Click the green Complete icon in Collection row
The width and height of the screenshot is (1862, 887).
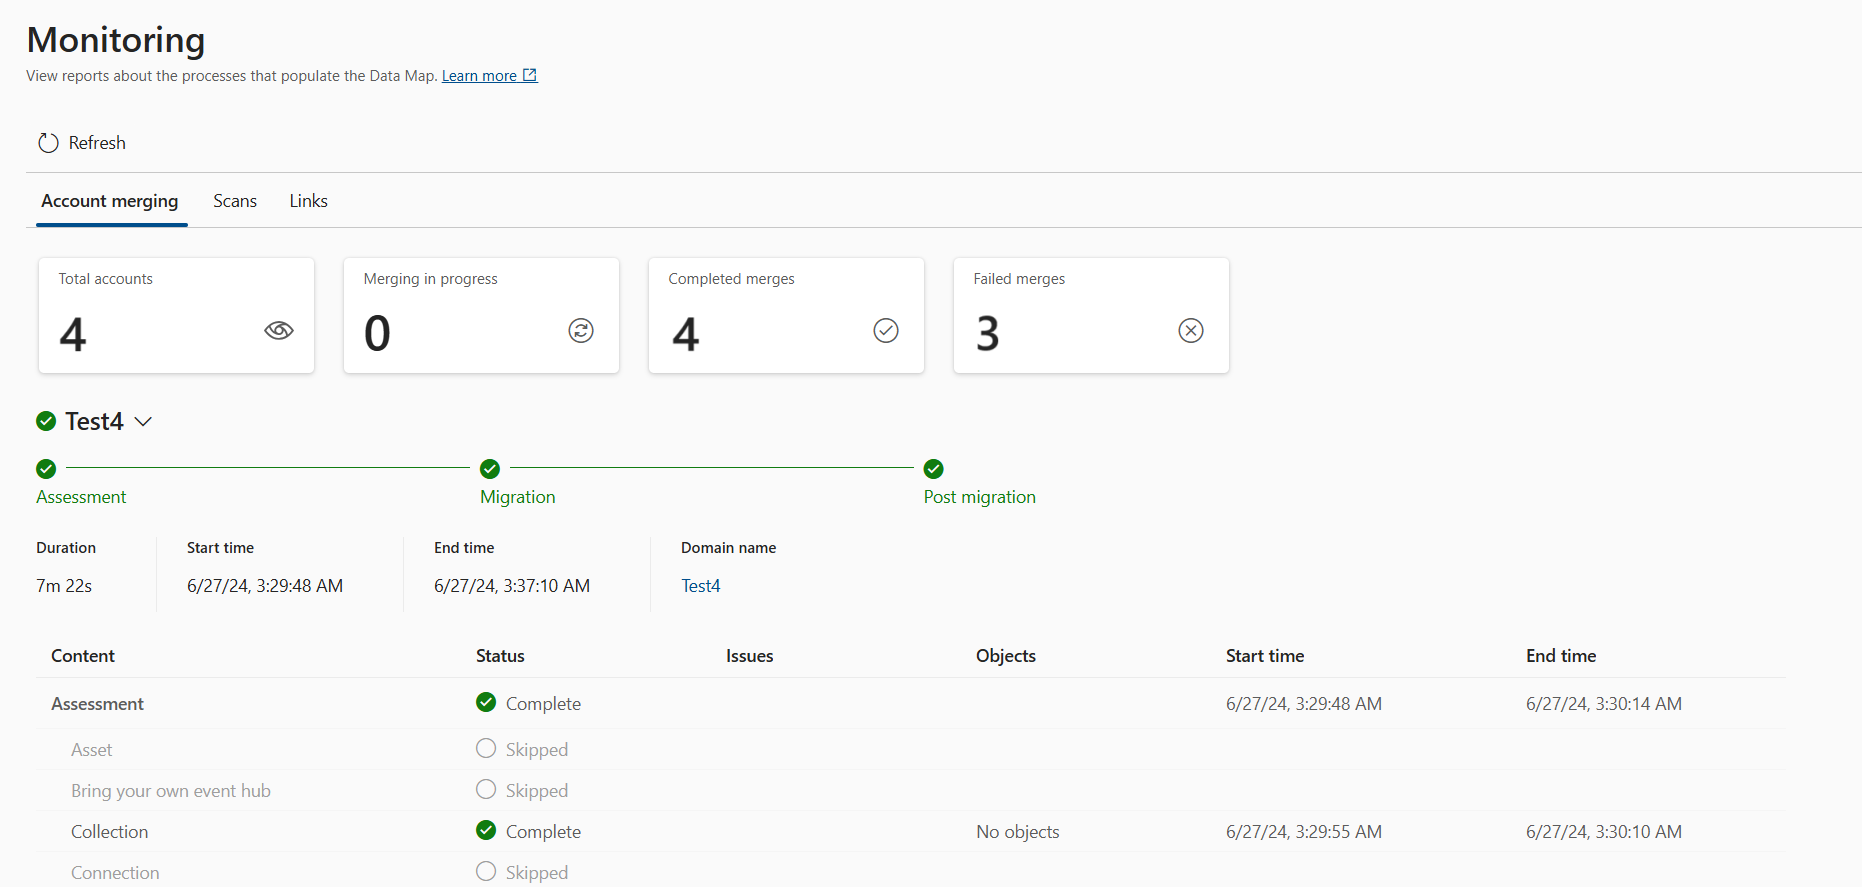click(486, 830)
